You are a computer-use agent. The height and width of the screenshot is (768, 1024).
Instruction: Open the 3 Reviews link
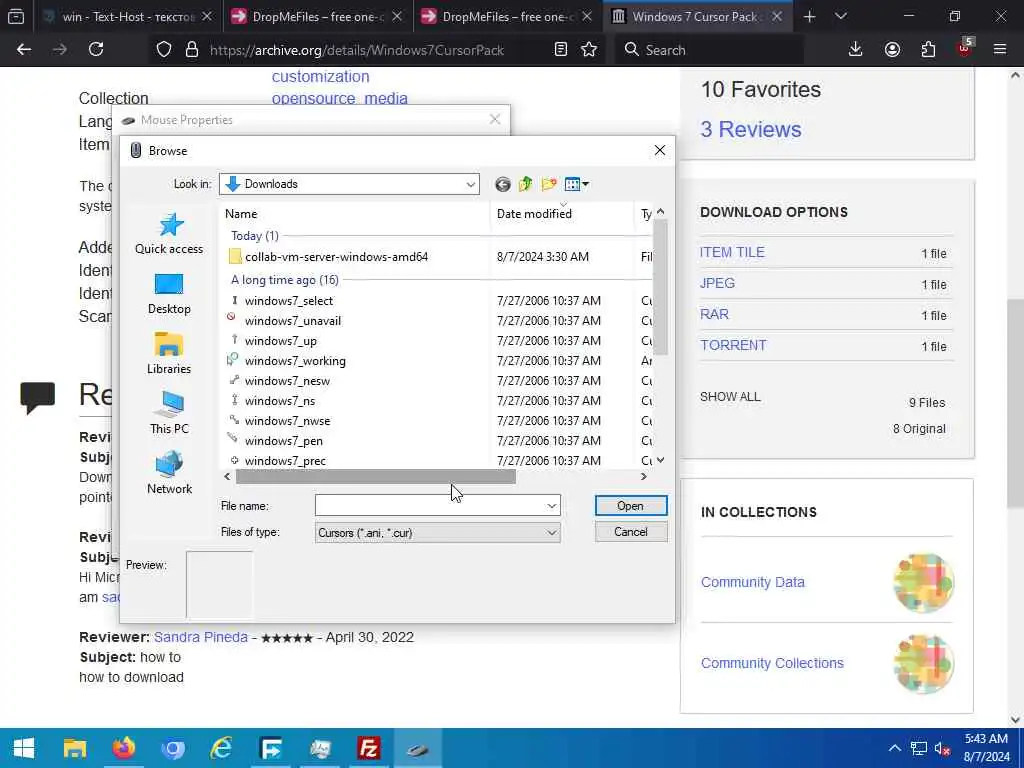[751, 129]
